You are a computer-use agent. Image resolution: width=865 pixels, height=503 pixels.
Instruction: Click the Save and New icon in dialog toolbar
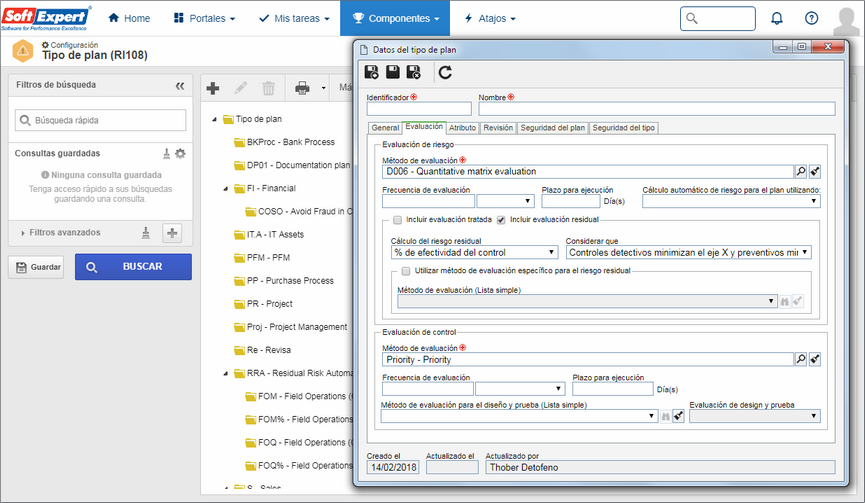[372, 72]
